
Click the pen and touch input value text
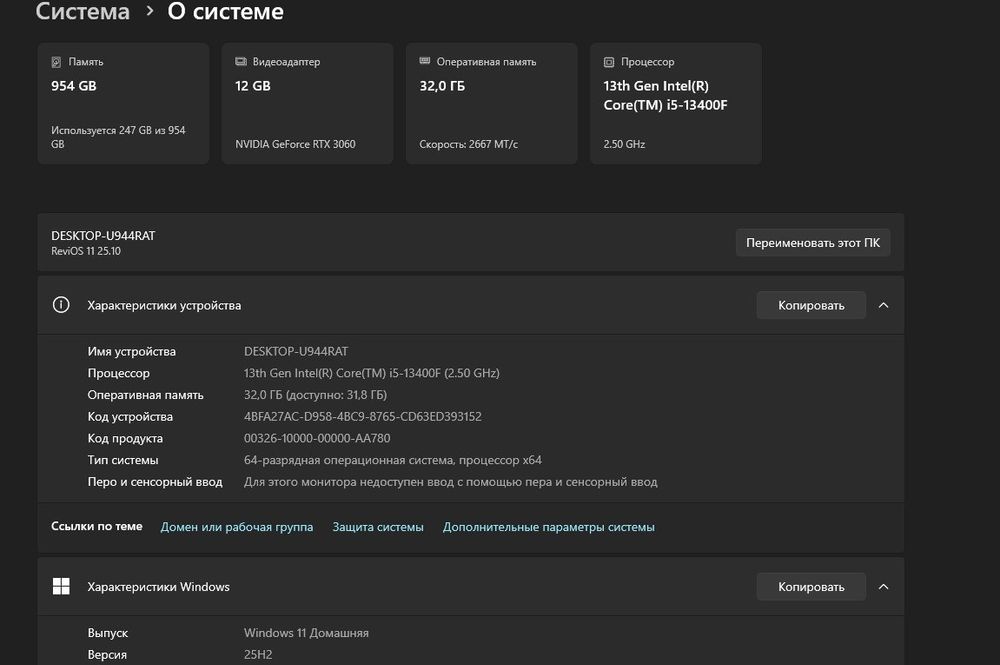(451, 482)
